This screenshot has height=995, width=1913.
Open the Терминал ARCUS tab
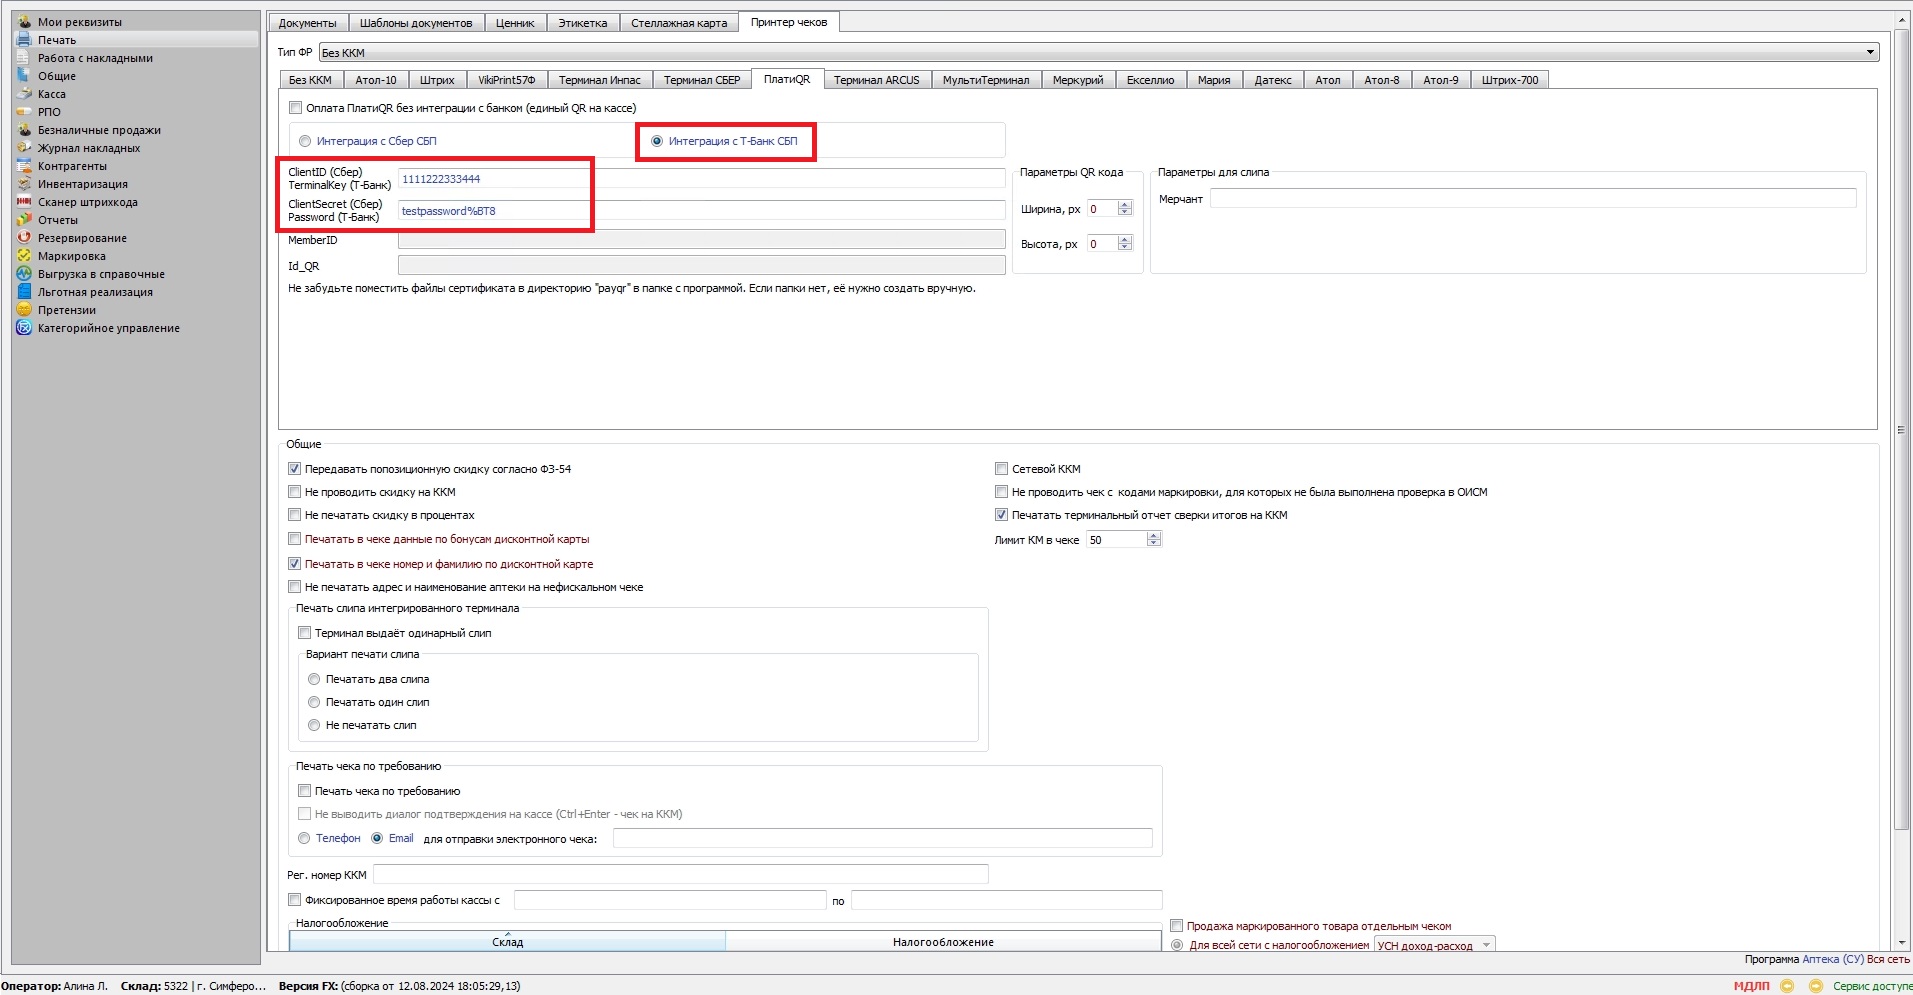click(x=876, y=80)
